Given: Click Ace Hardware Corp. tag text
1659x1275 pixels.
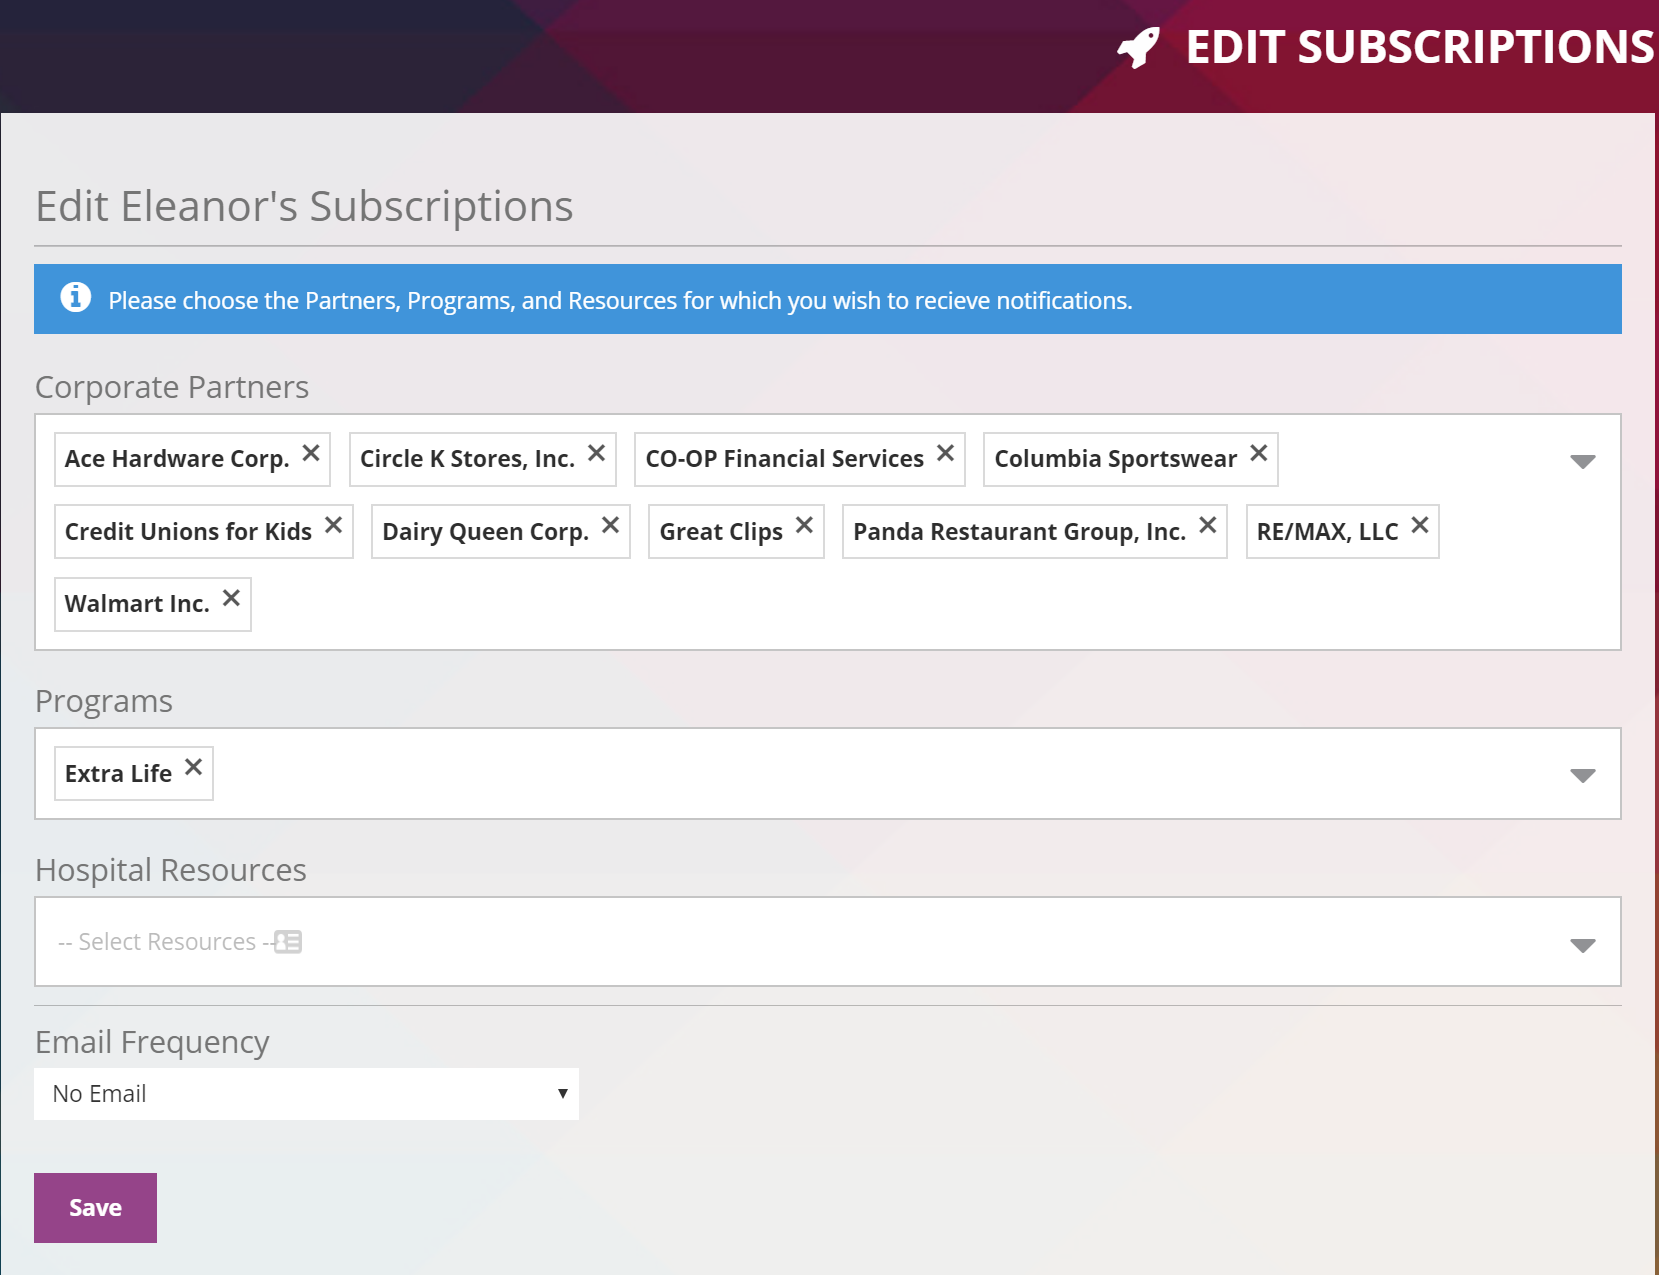Looking at the screenshot, I should 177,459.
